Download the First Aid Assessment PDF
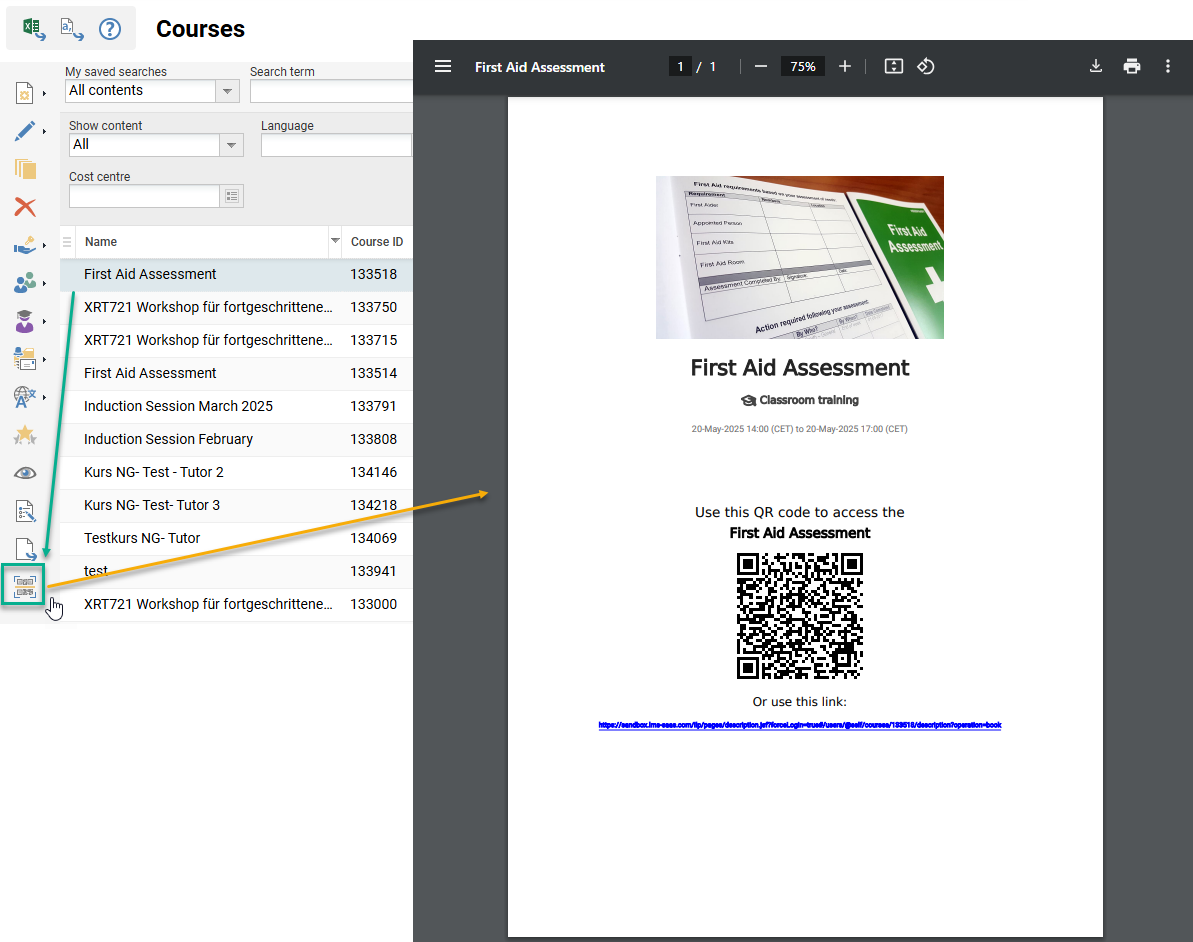Viewport: 1193px width, 942px height. 1096,66
